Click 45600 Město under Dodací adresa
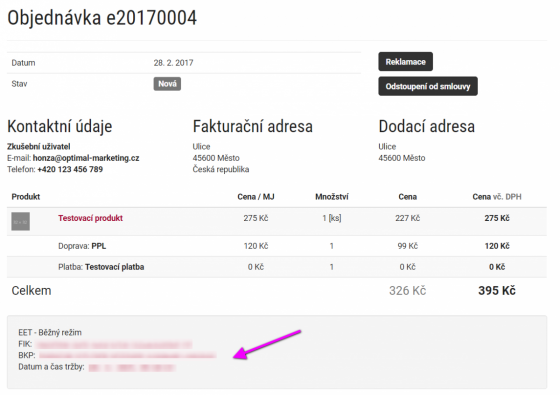The image size is (560, 395). (402, 158)
